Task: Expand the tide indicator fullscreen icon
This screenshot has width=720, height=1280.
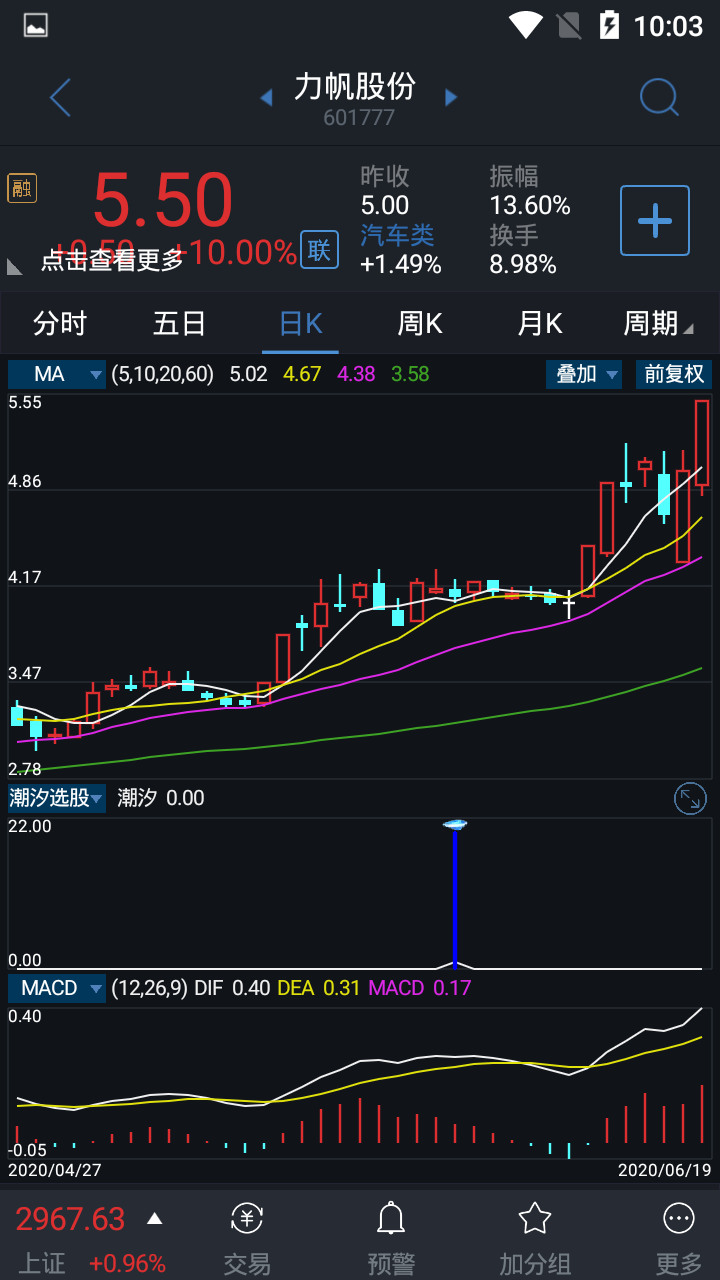Action: (690, 798)
